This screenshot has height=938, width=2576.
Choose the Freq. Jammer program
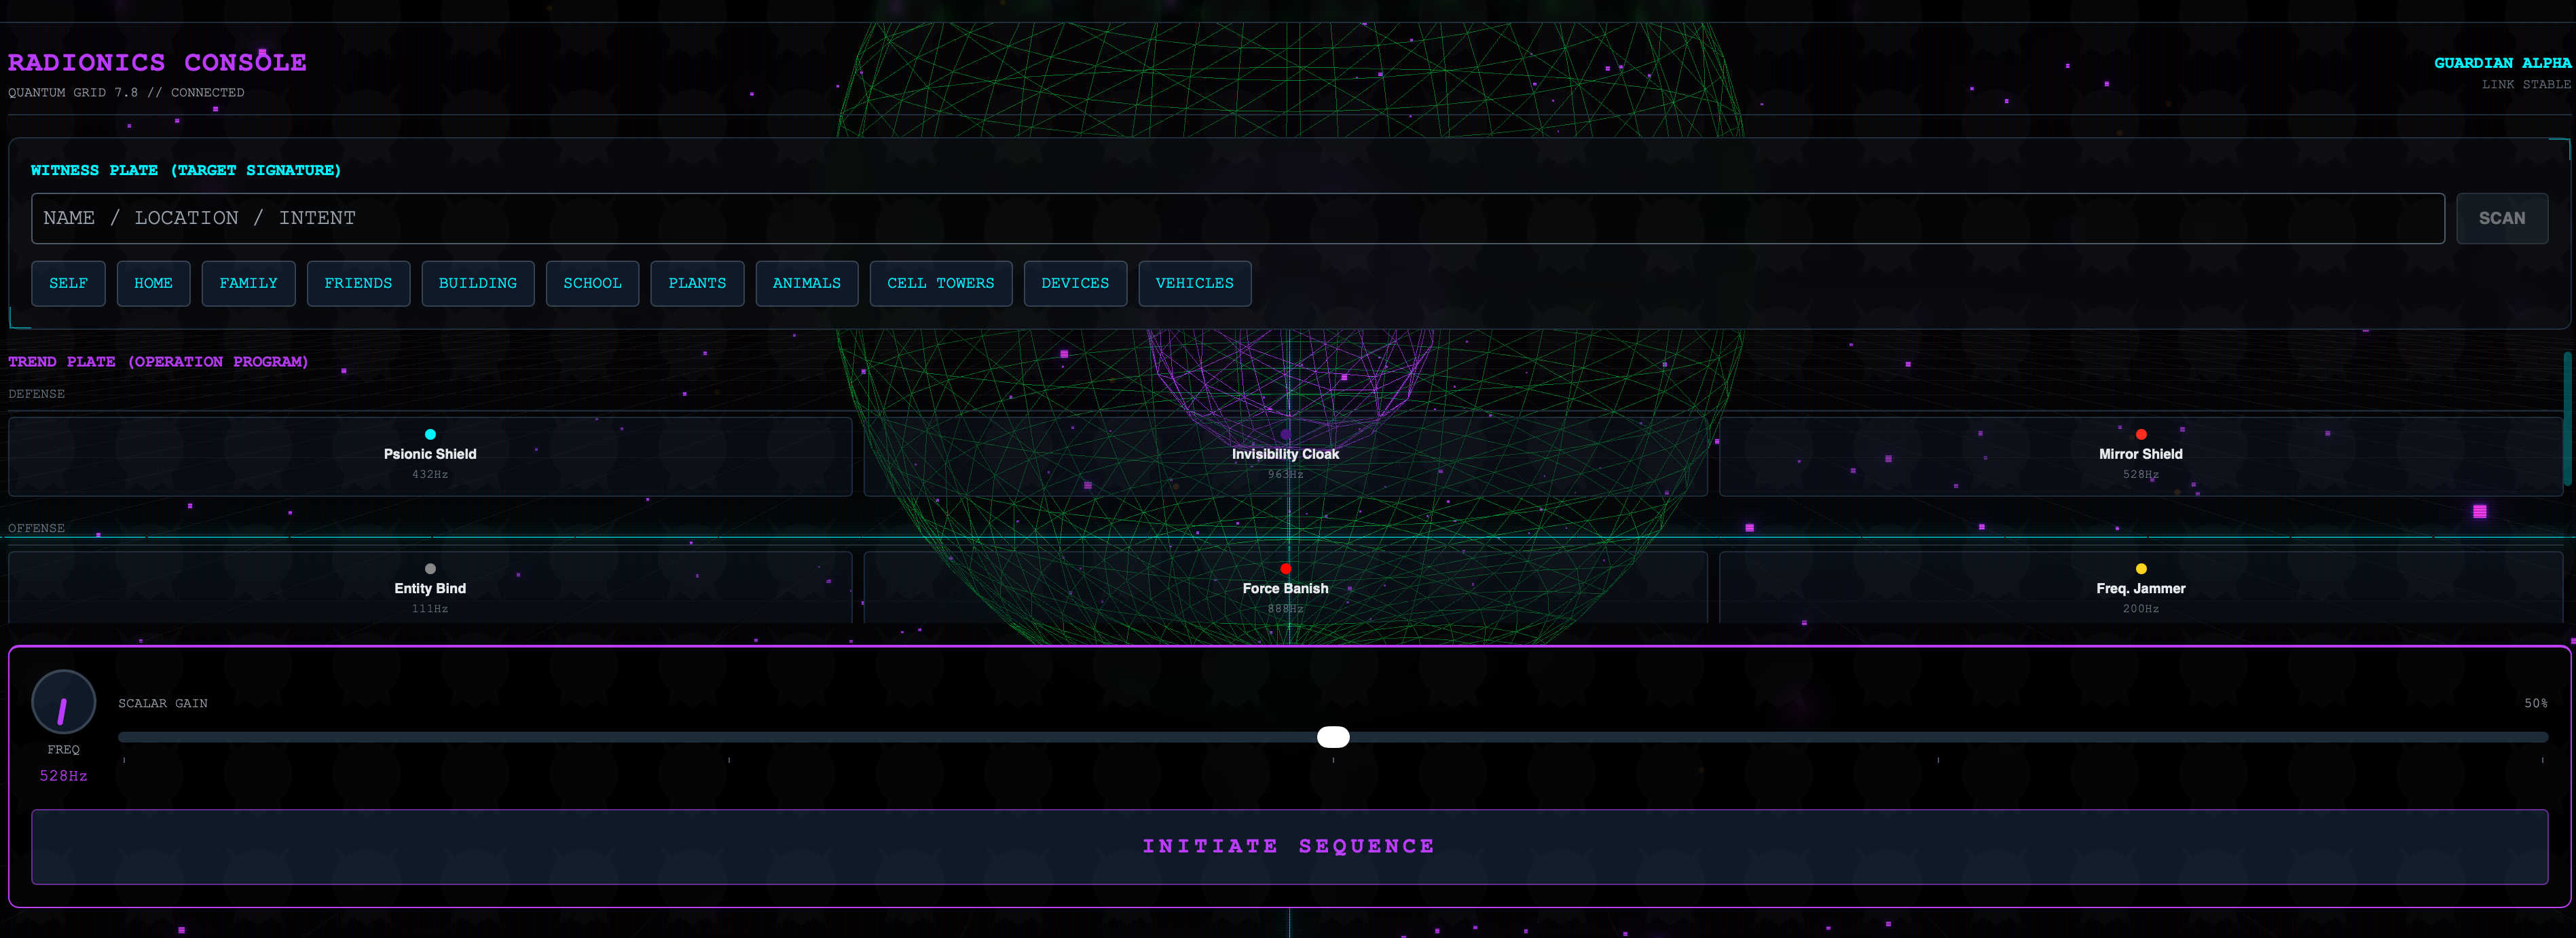(x=2140, y=589)
